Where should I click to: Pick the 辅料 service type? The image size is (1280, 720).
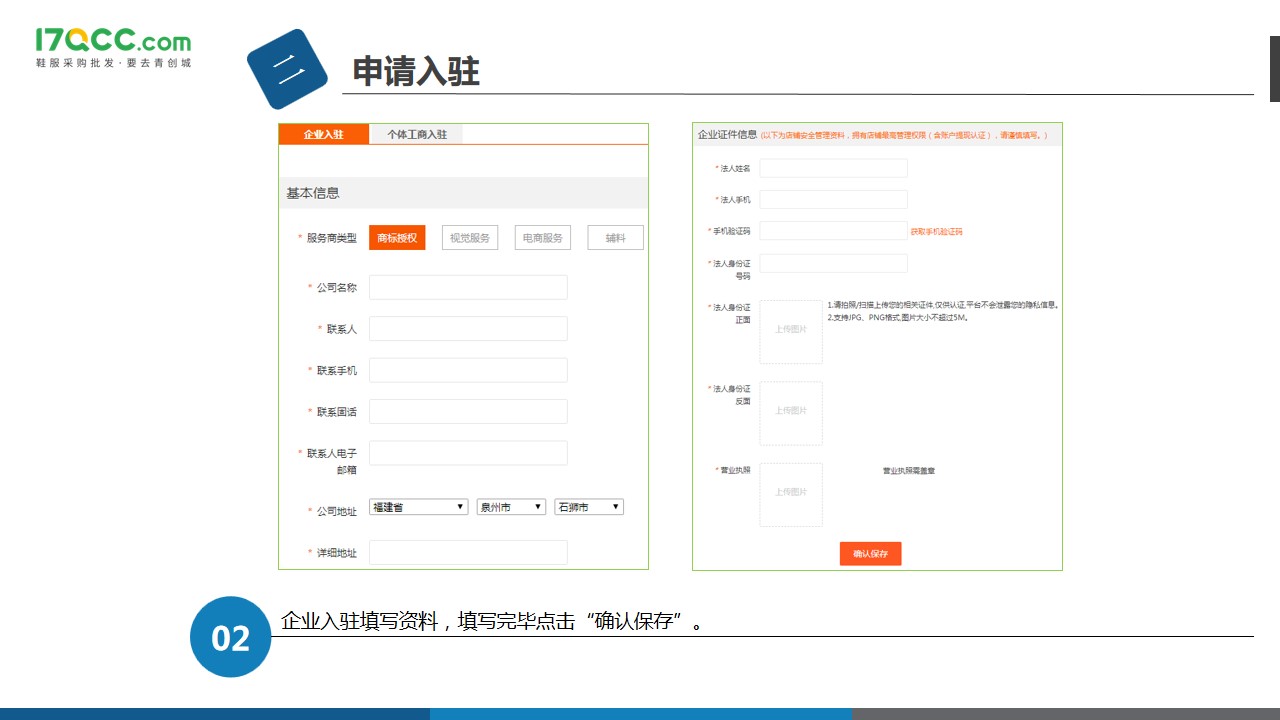click(615, 238)
